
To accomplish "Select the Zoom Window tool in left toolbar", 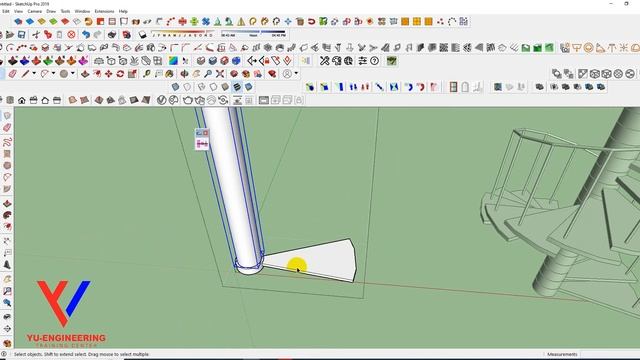I will 7,291.
